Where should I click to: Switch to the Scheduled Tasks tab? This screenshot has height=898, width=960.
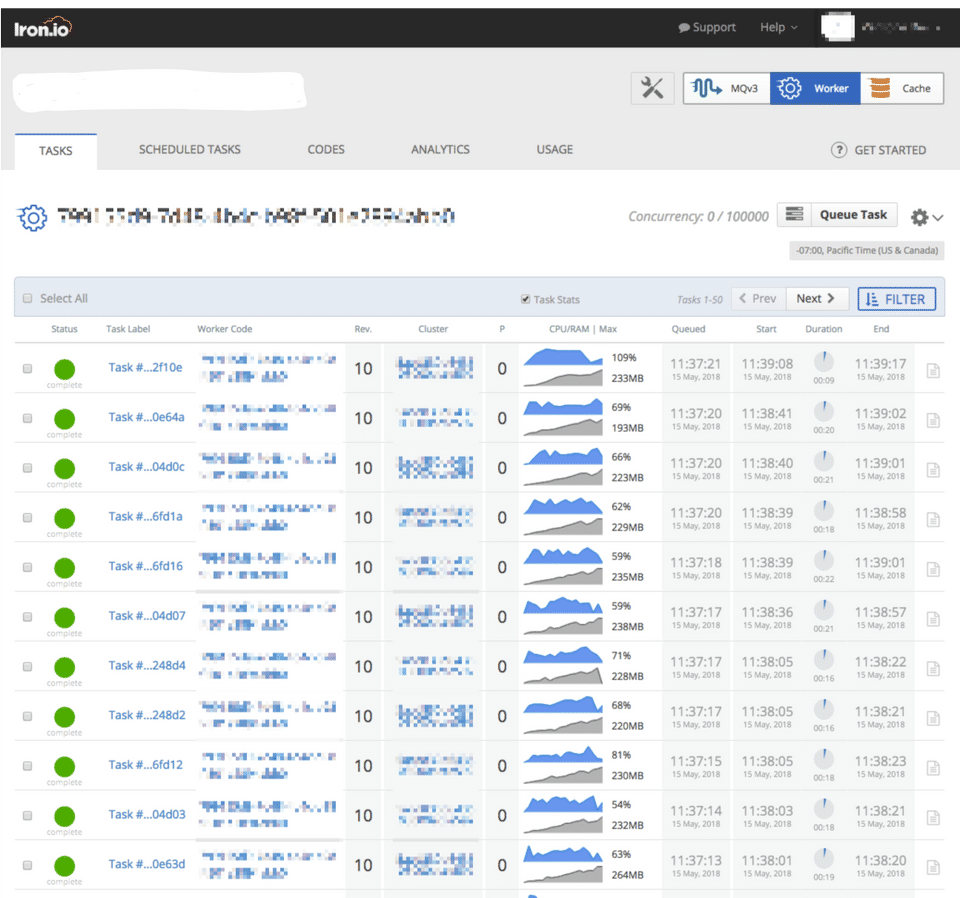190,150
